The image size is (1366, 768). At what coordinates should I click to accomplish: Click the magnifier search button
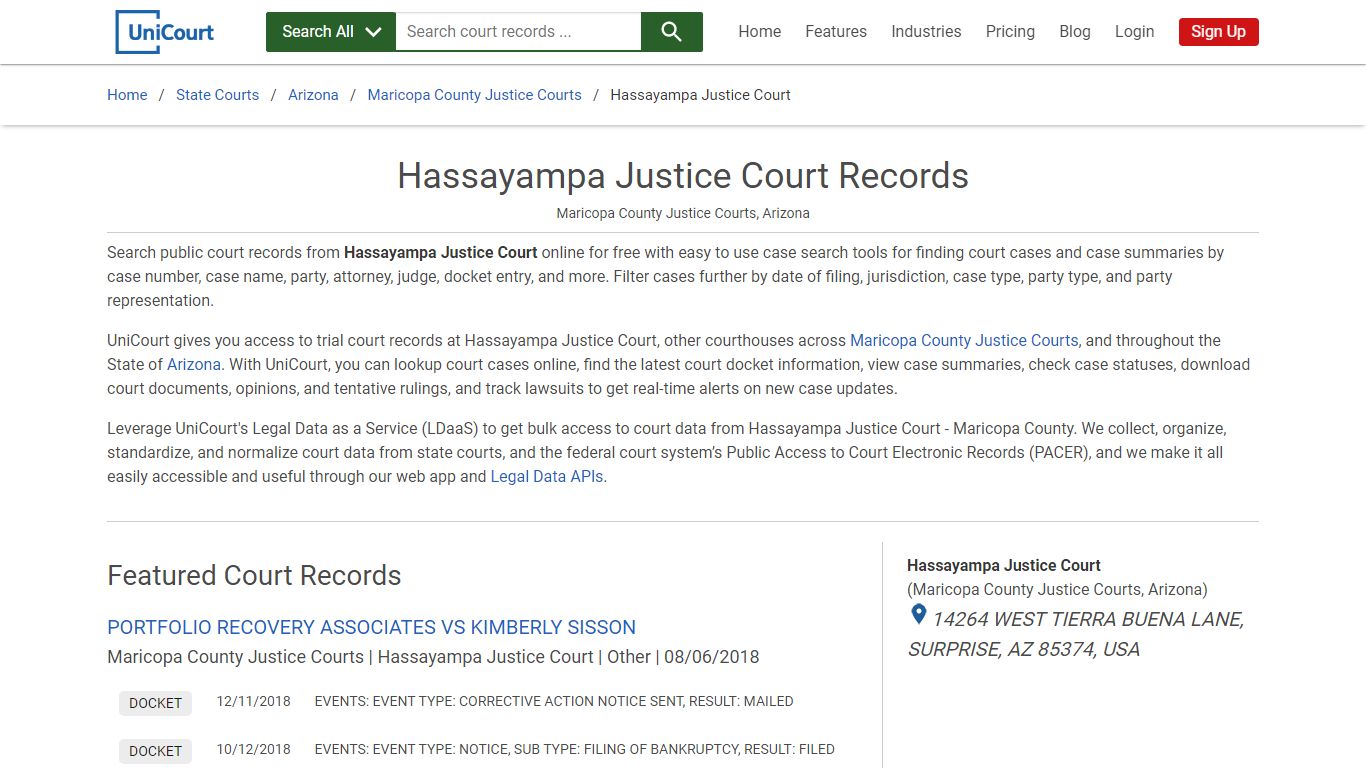pos(672,32)
